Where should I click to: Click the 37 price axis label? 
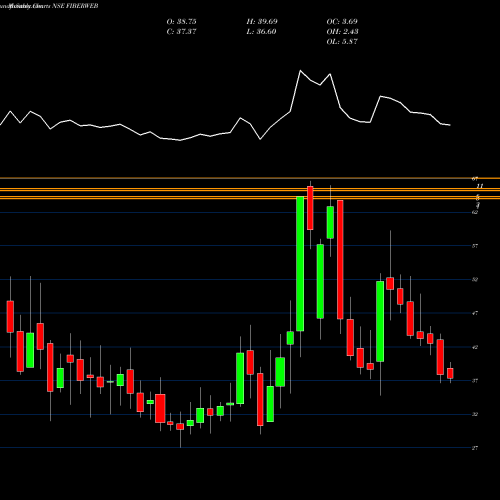pyautogui.click(x=475, y=381)
